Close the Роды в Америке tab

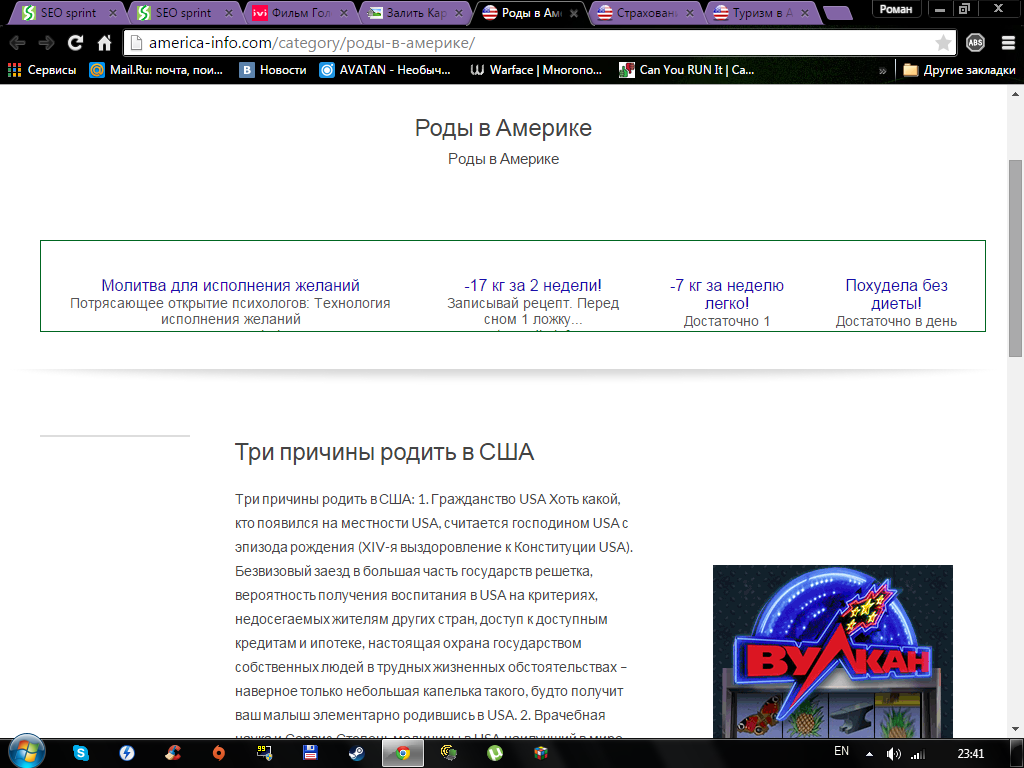573,13
